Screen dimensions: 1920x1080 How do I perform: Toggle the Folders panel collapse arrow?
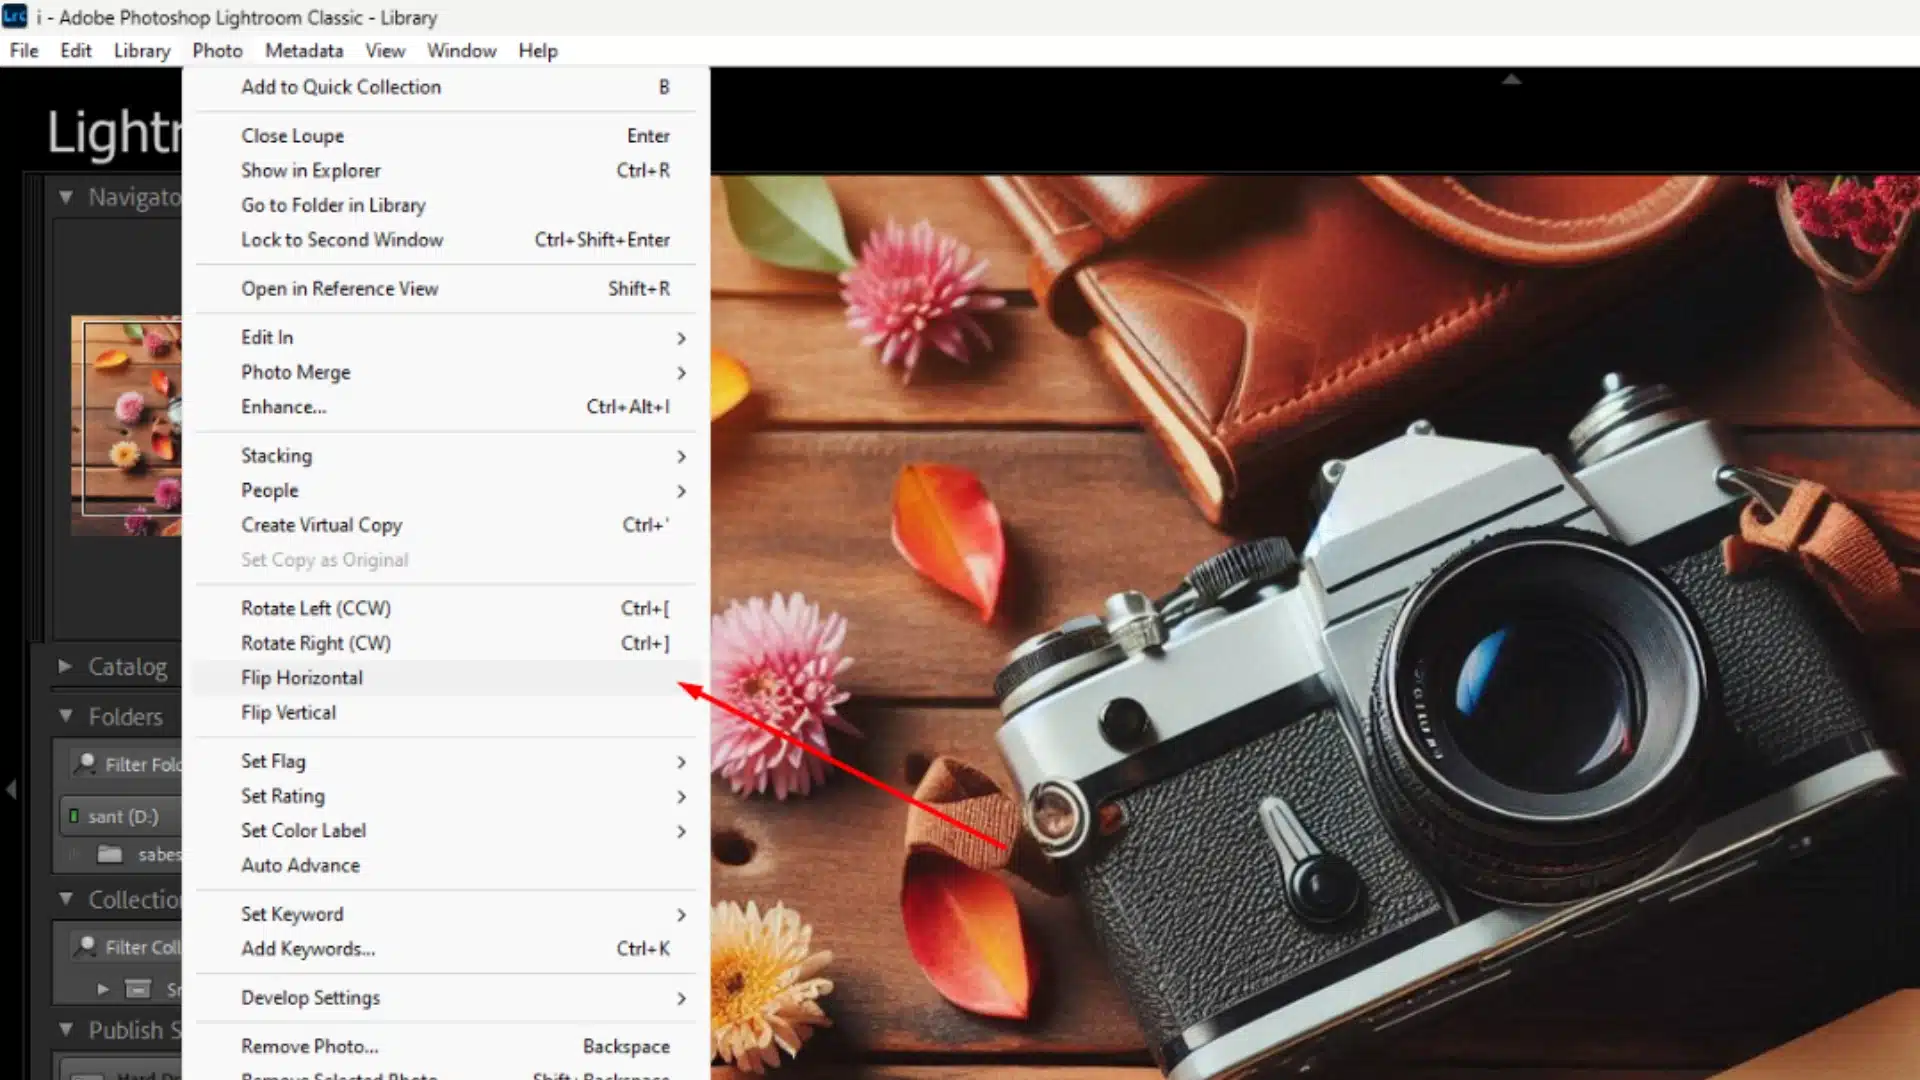[x=63, y=716]
